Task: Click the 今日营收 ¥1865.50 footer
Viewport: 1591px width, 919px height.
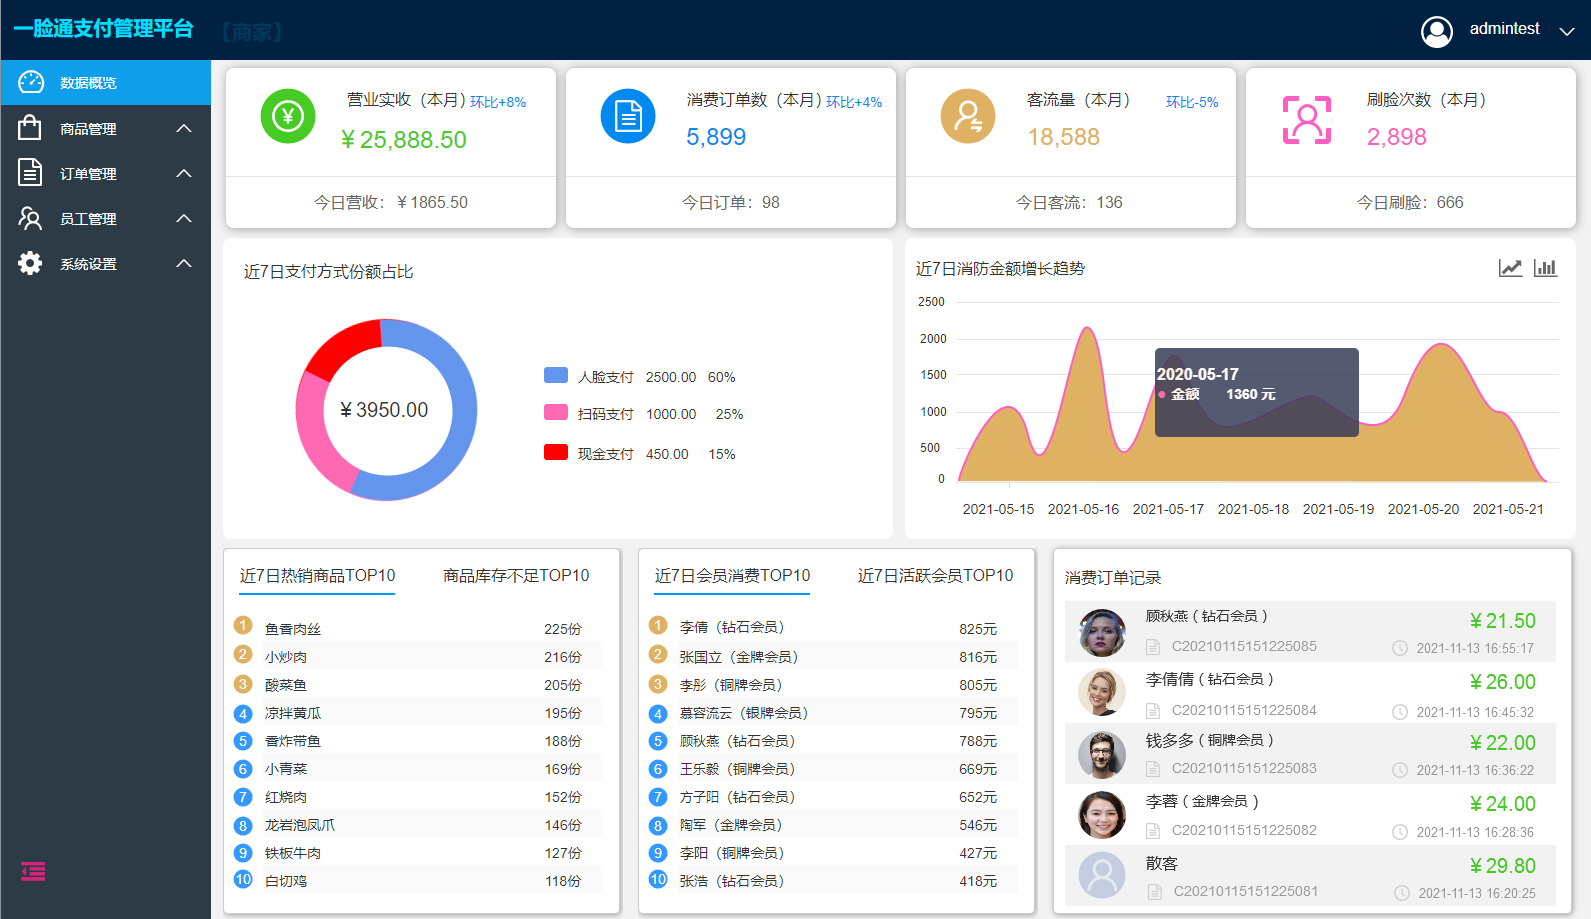Action: [x=391, y=202]
